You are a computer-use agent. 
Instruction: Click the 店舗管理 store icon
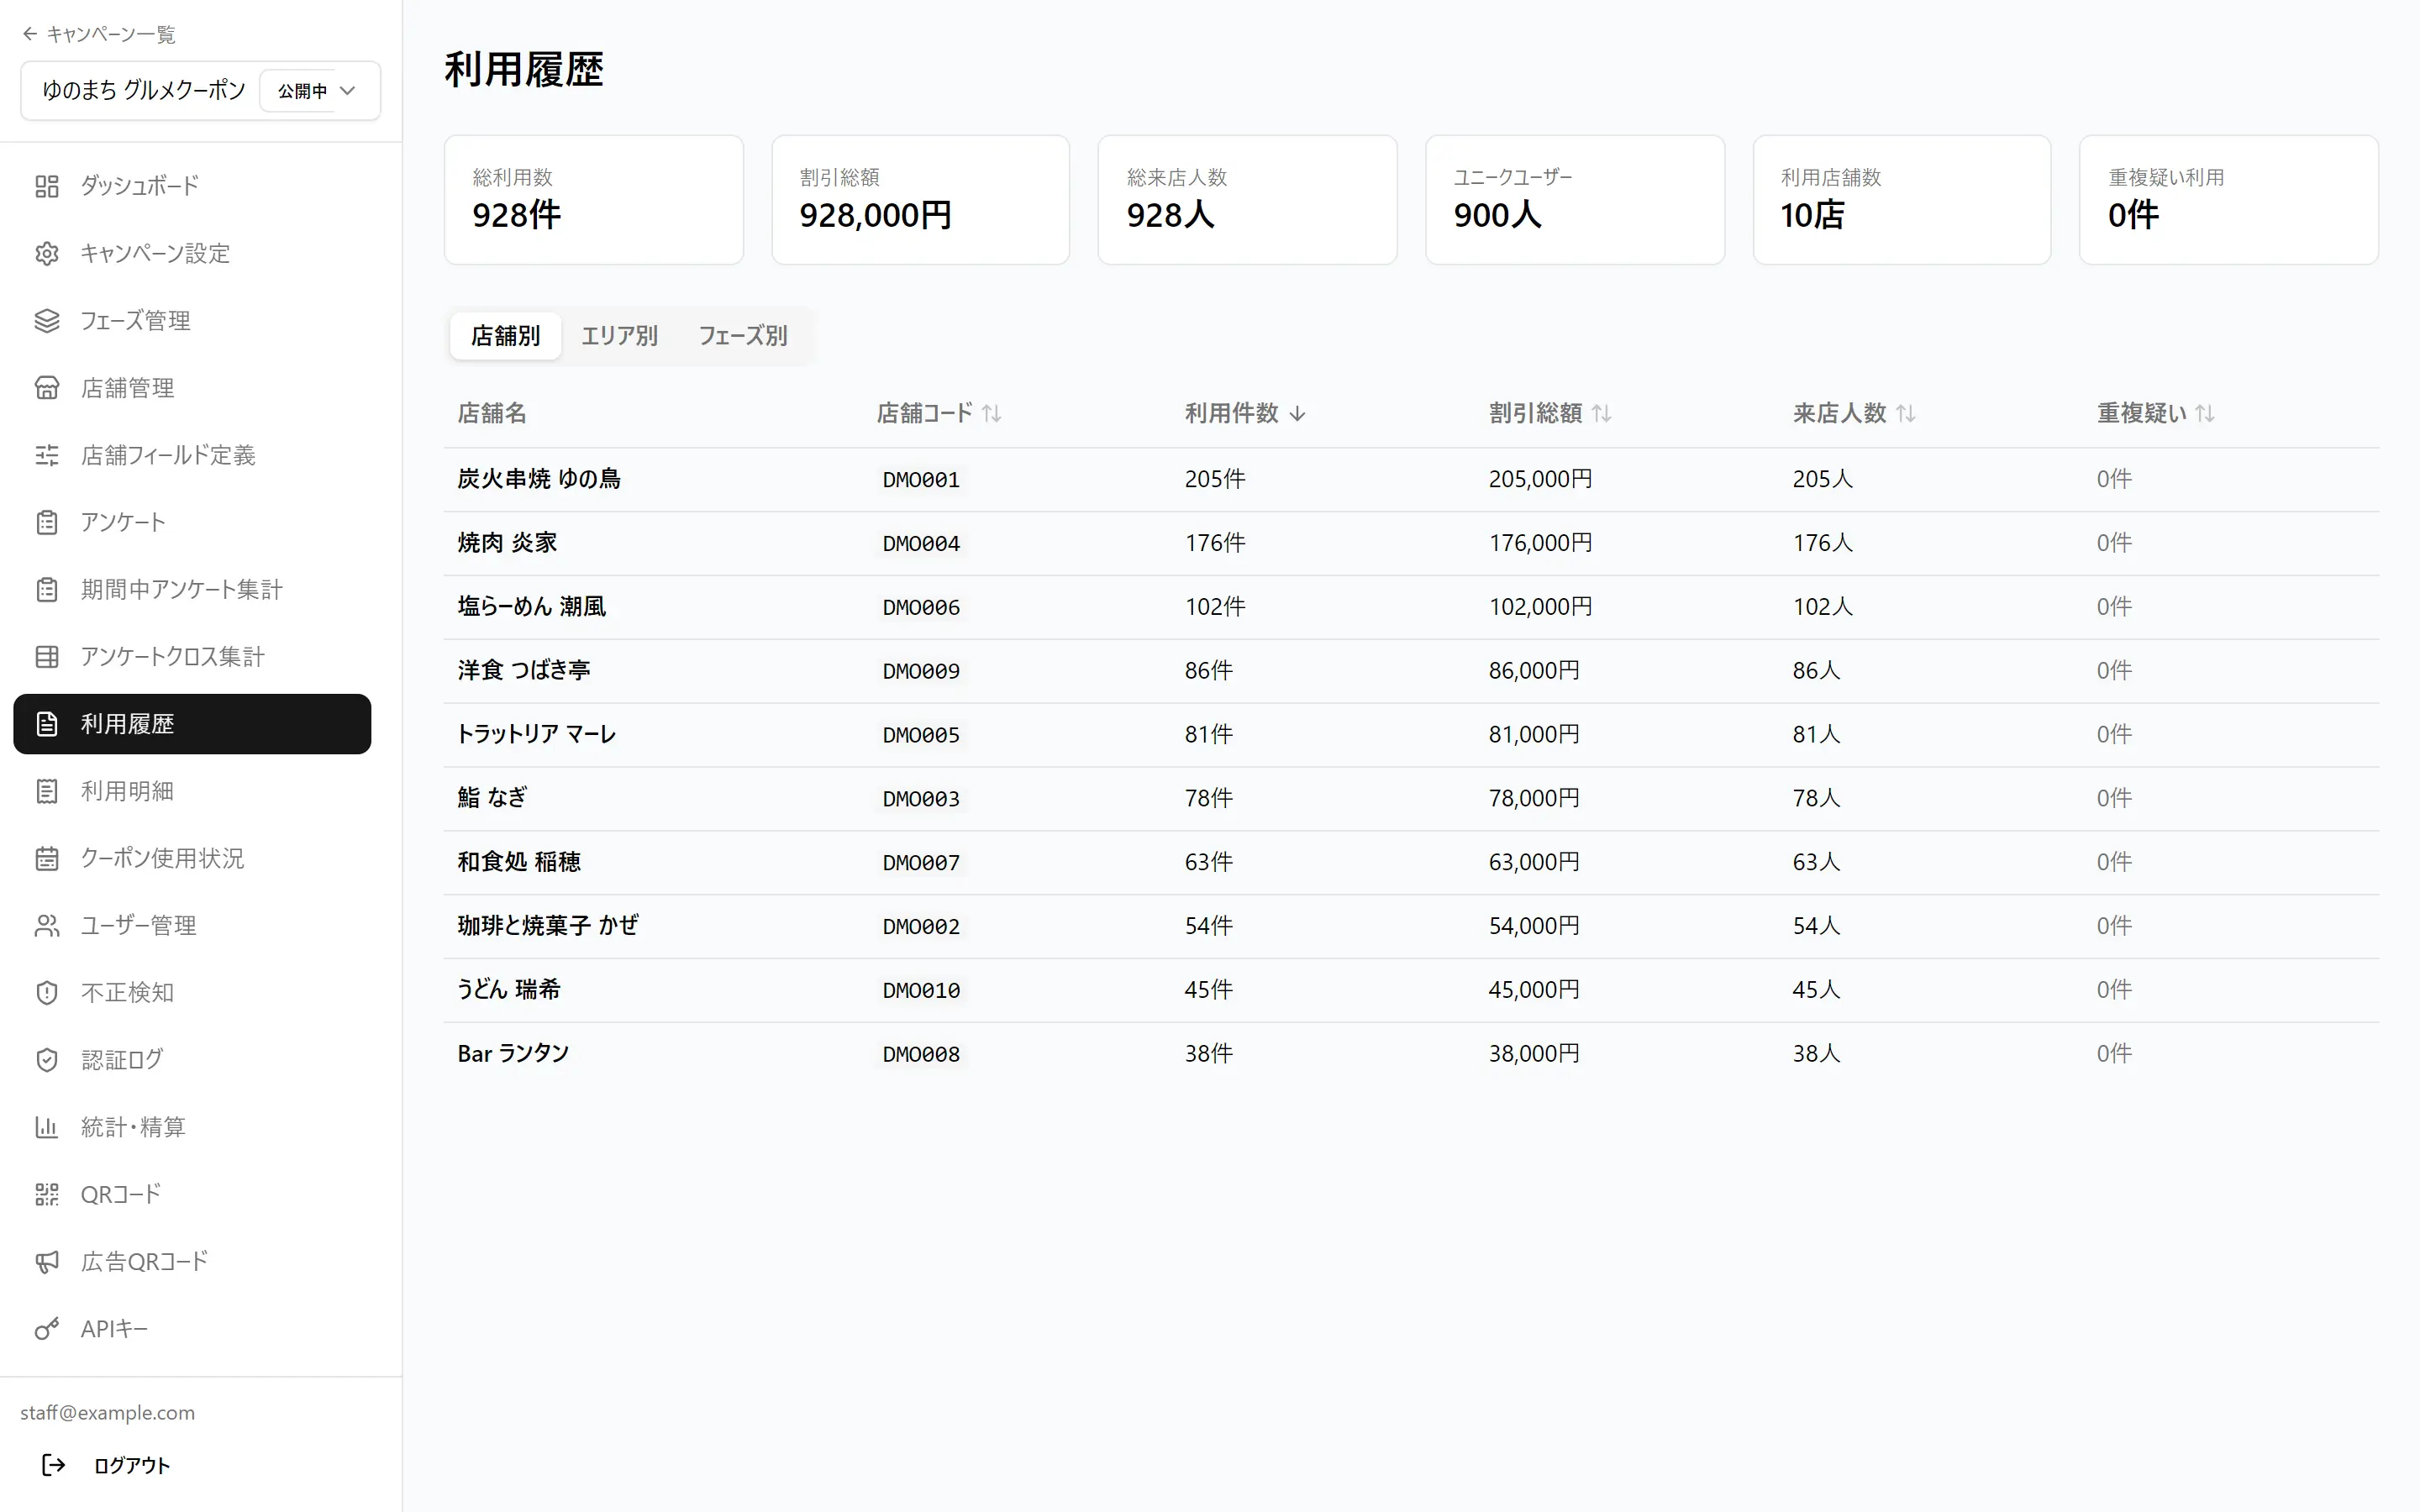click(x=47, y=388)
